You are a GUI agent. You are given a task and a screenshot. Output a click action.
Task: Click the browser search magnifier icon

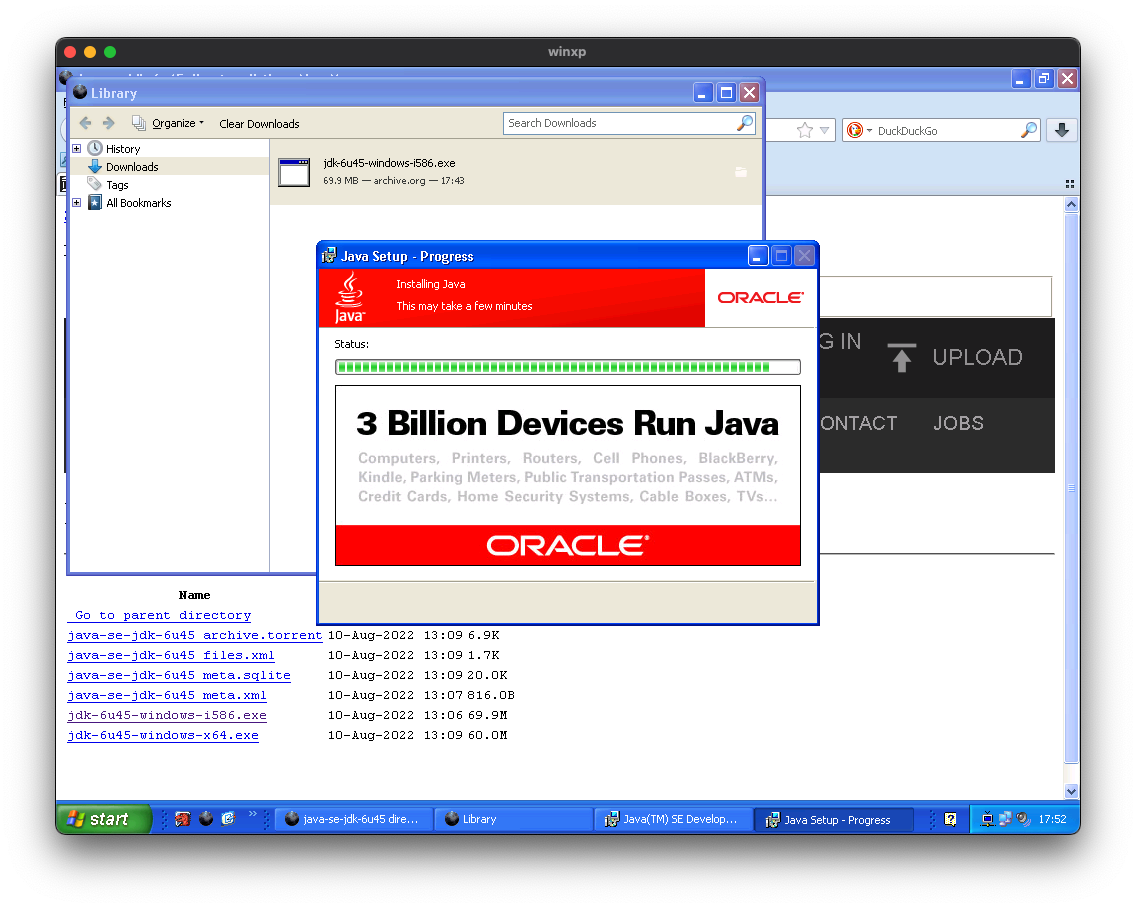click(1028, 130)
